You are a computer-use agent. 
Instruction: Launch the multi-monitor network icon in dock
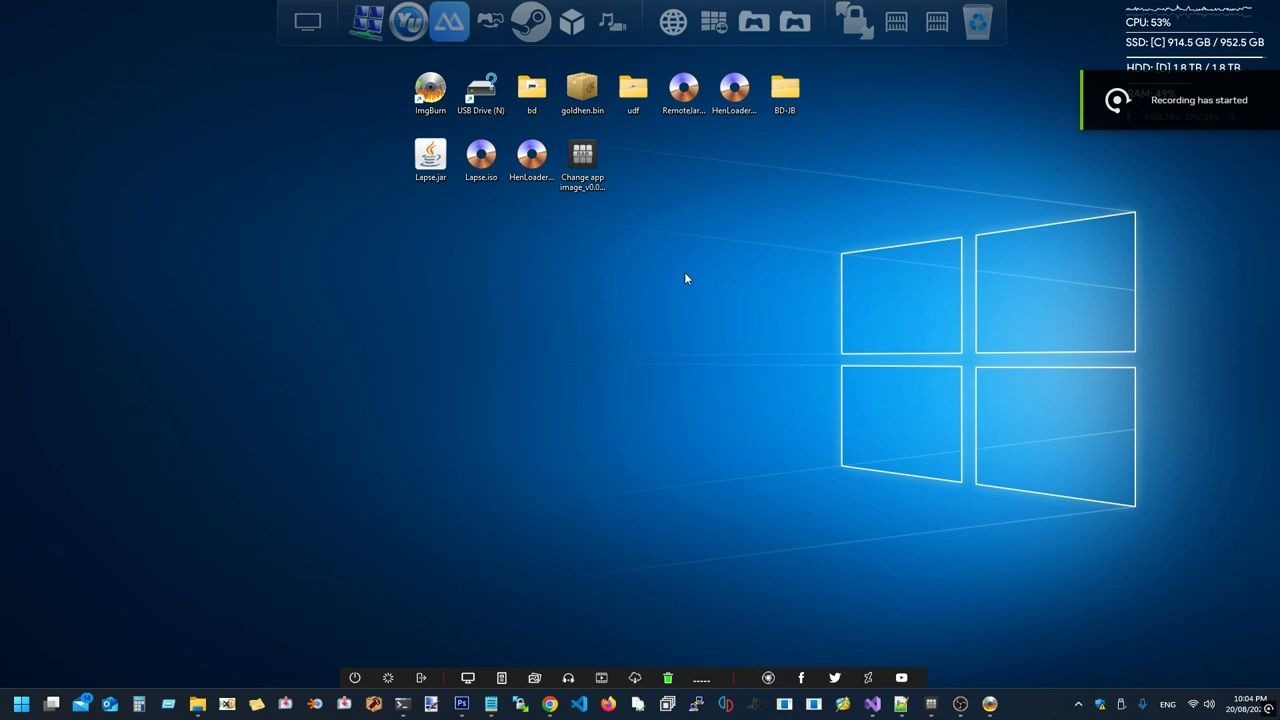point(367,21)
